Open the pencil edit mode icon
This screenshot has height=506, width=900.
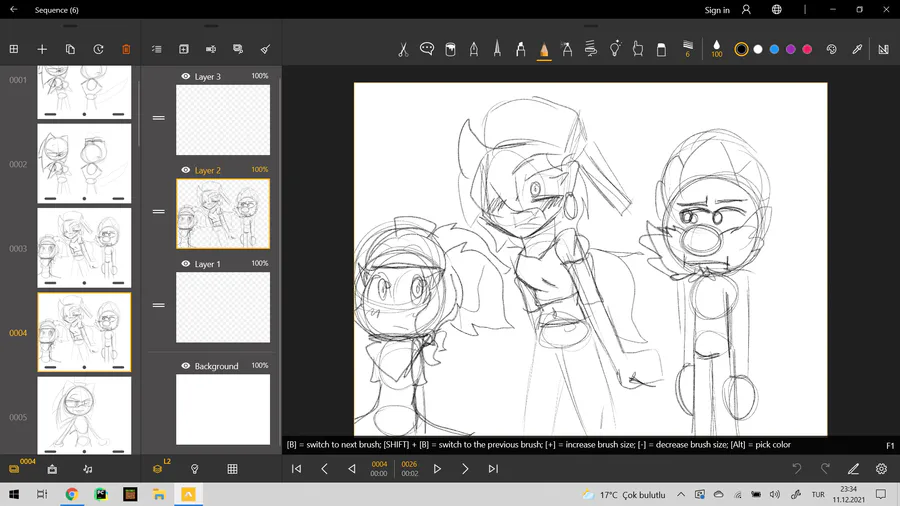854,469
